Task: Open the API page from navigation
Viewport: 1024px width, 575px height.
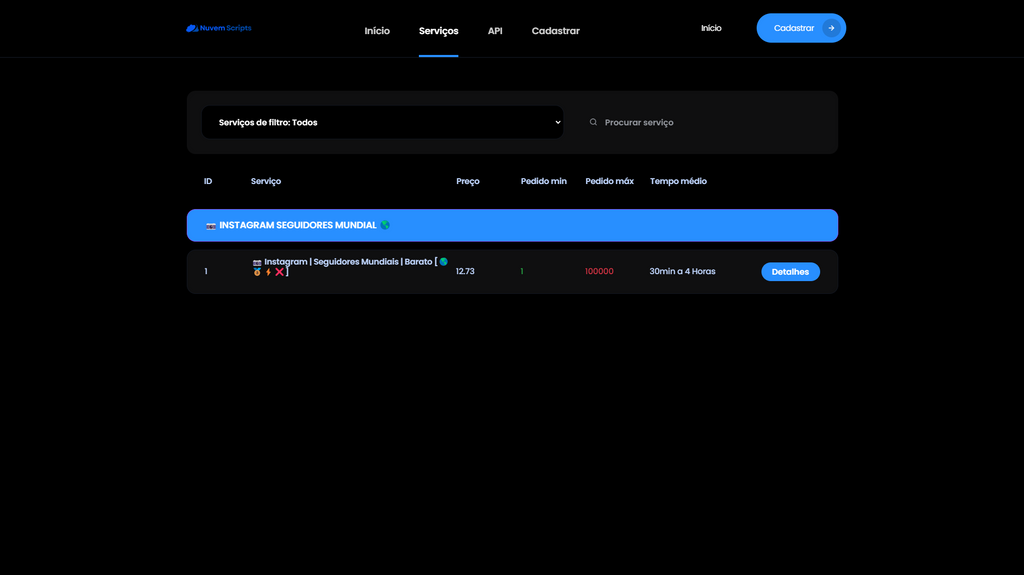Action: point(495,31)
